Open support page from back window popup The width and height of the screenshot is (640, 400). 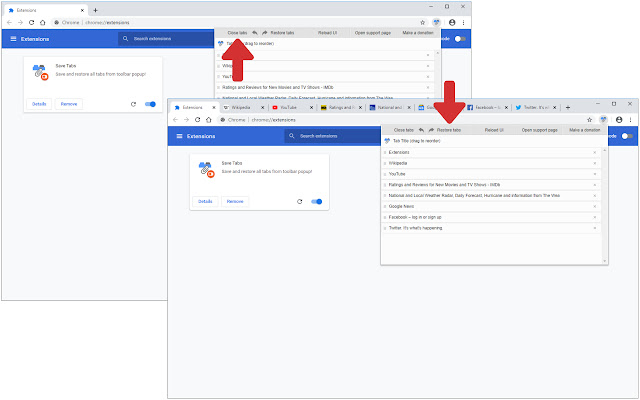point(373,33)
